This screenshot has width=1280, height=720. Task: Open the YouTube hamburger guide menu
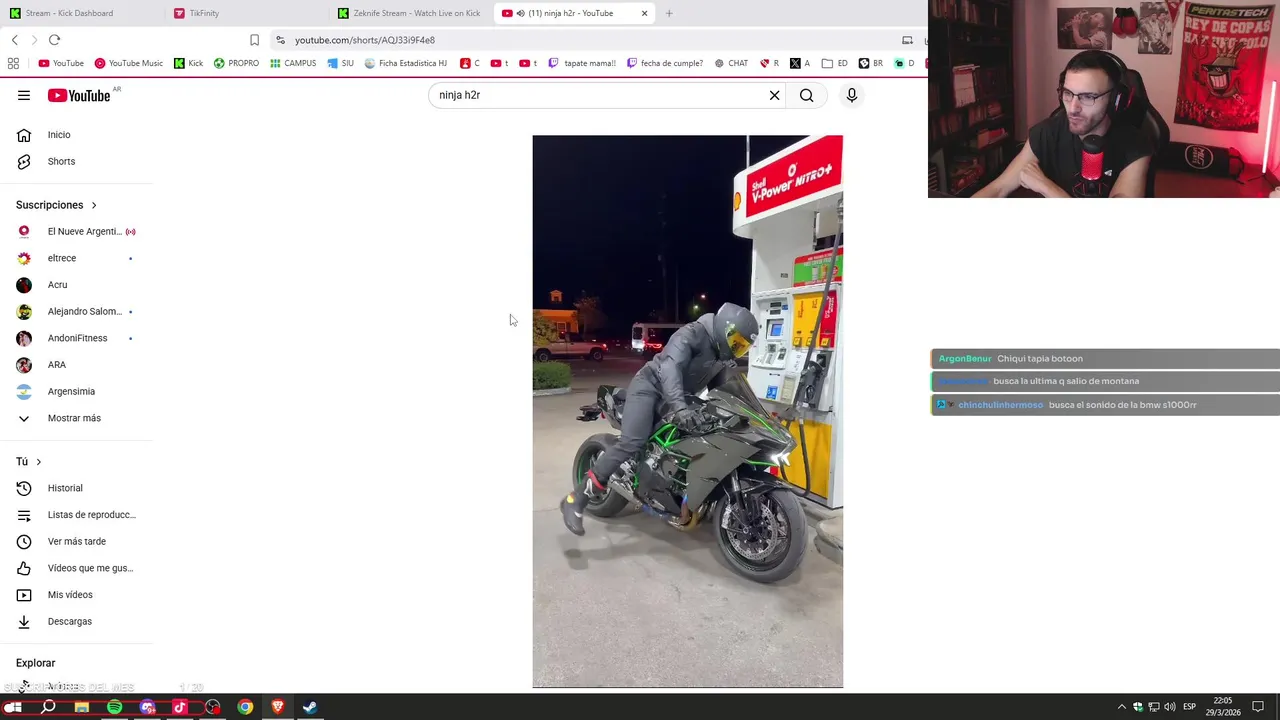(24, 95)
